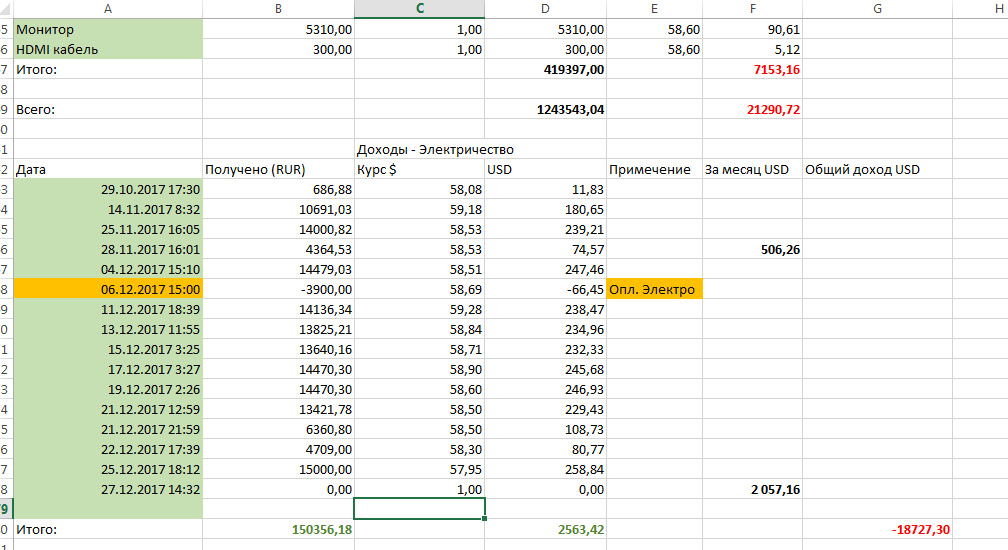Click 'Итого:' label next to 150356,18 row
This screenshot has width=1008, height=550.
(x=37, y=529)
